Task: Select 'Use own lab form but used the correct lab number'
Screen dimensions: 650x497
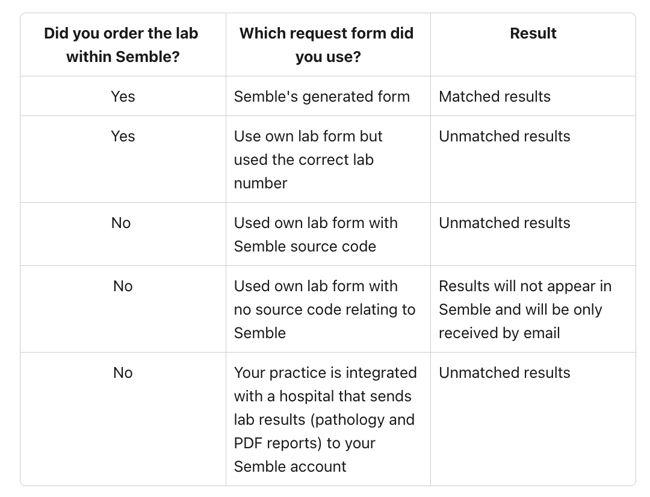Action: pyautogui.click(x=308, y=160)
